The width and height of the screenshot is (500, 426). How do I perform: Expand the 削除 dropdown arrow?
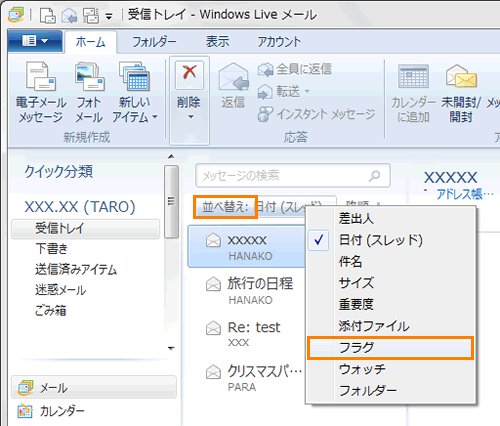point(190,117)
